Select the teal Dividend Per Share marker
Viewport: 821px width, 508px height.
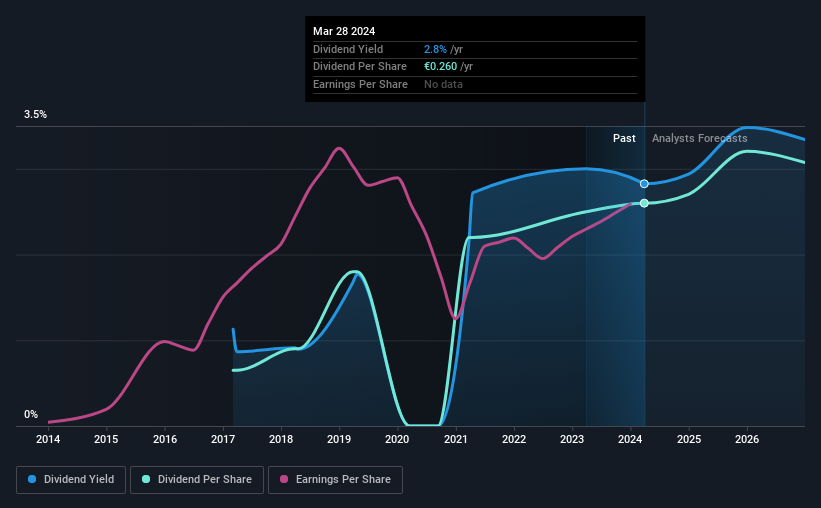click(x=644, y=203)
